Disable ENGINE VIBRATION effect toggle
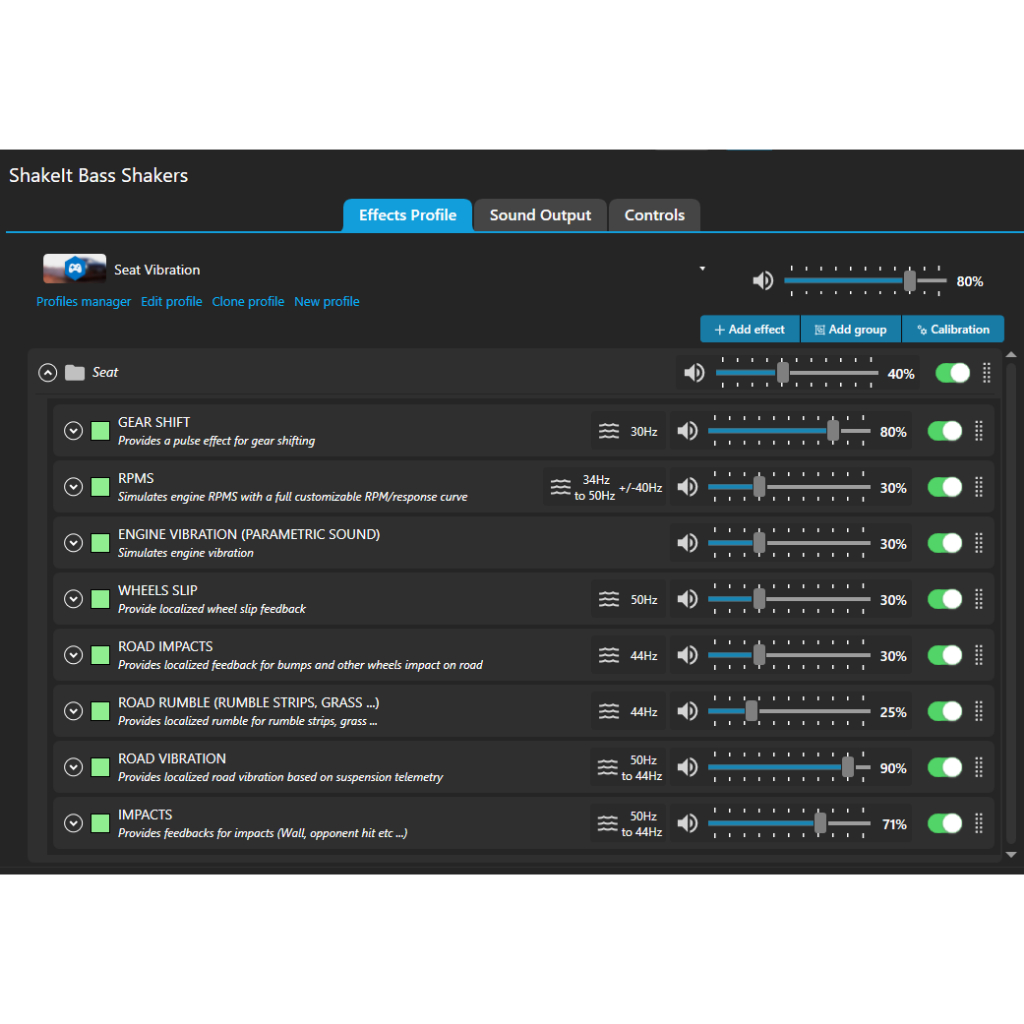 pyautogui.click(x=944, y=543)
